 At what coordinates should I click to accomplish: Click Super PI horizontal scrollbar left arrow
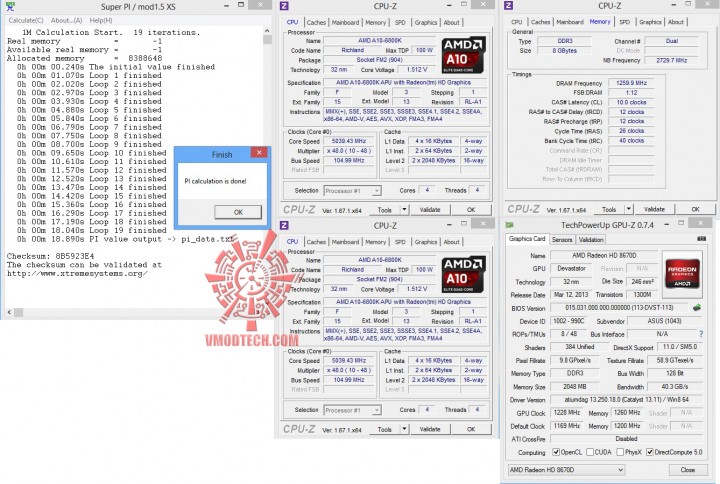9,312
